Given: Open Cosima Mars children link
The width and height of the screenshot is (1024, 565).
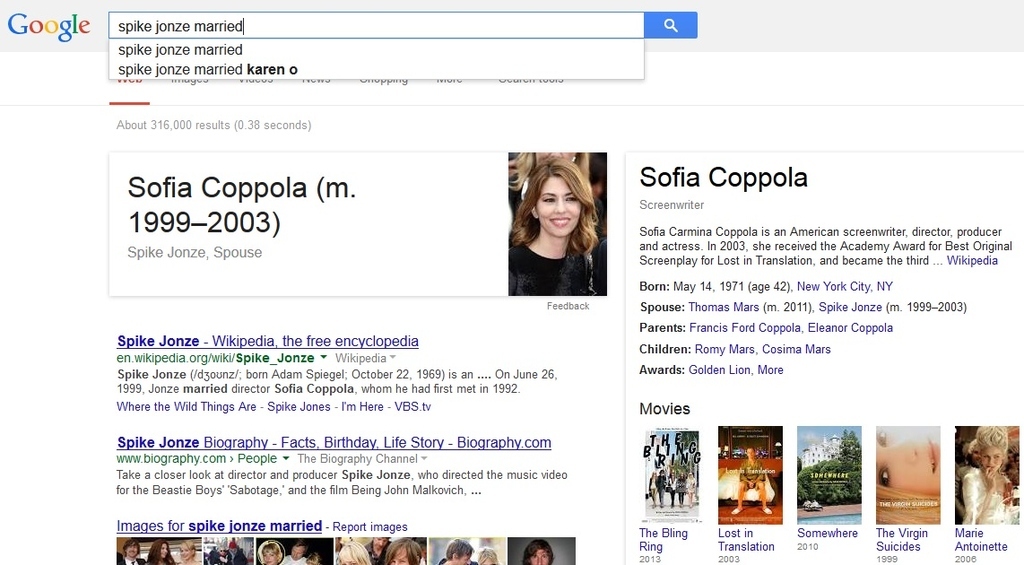Looking at the screenshot, I should click(x=796, y=349).
